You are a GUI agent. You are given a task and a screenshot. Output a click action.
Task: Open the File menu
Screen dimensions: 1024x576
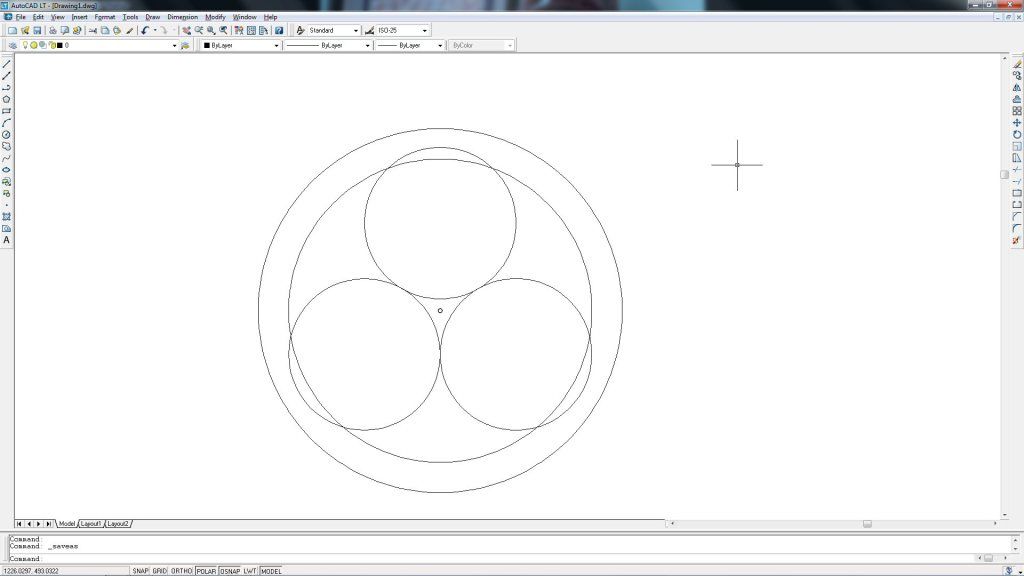20,17
